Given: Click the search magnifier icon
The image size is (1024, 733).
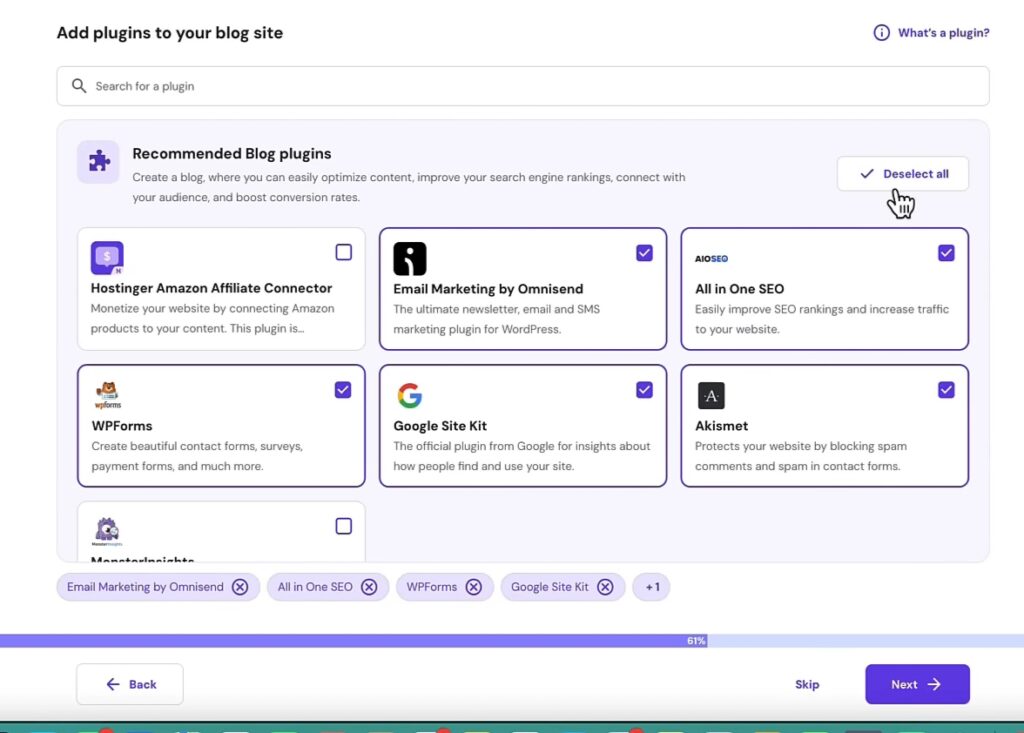Looking at the screenshot, I should [x=79, y=86].
